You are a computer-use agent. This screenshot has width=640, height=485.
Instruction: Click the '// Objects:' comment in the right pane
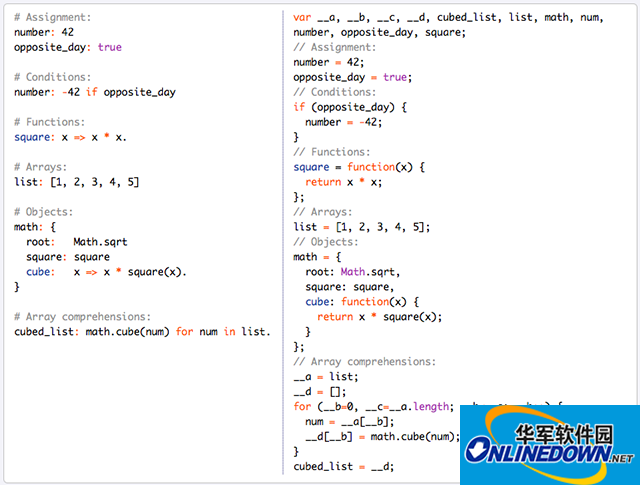pos(325,242)
